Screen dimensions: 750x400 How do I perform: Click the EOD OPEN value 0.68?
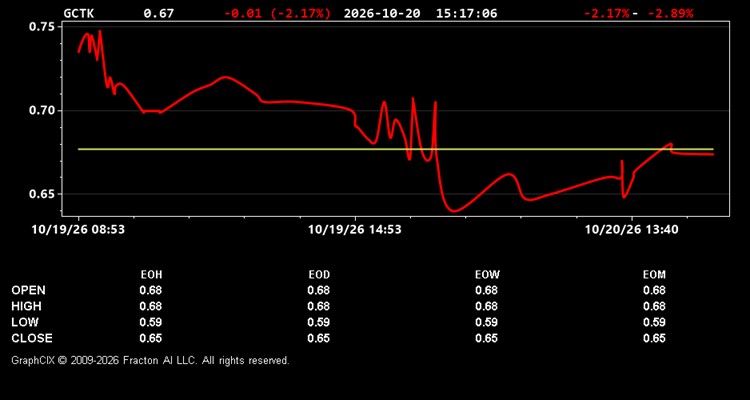click(x=319, y=290)
